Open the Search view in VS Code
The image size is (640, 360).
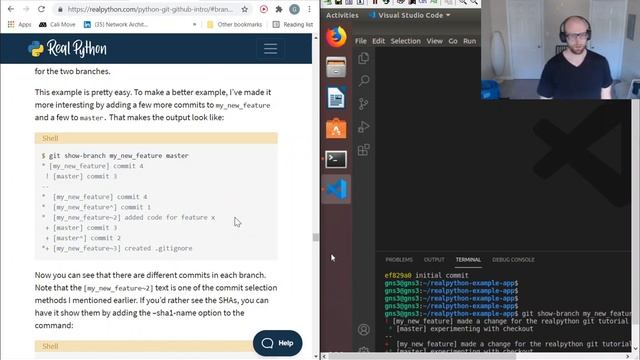coord(364,80)
